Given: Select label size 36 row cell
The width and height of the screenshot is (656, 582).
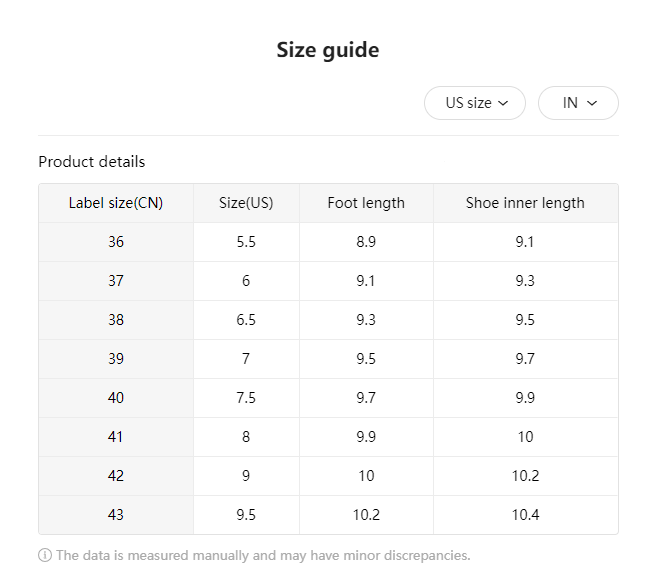Looking at the screenshot, I should pos(116,242).
